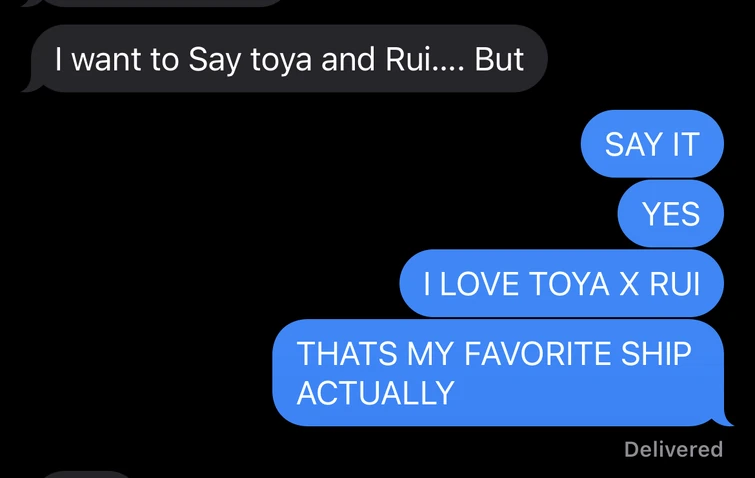Tap the I LOVE TOYA X RUI bubble

560,284
